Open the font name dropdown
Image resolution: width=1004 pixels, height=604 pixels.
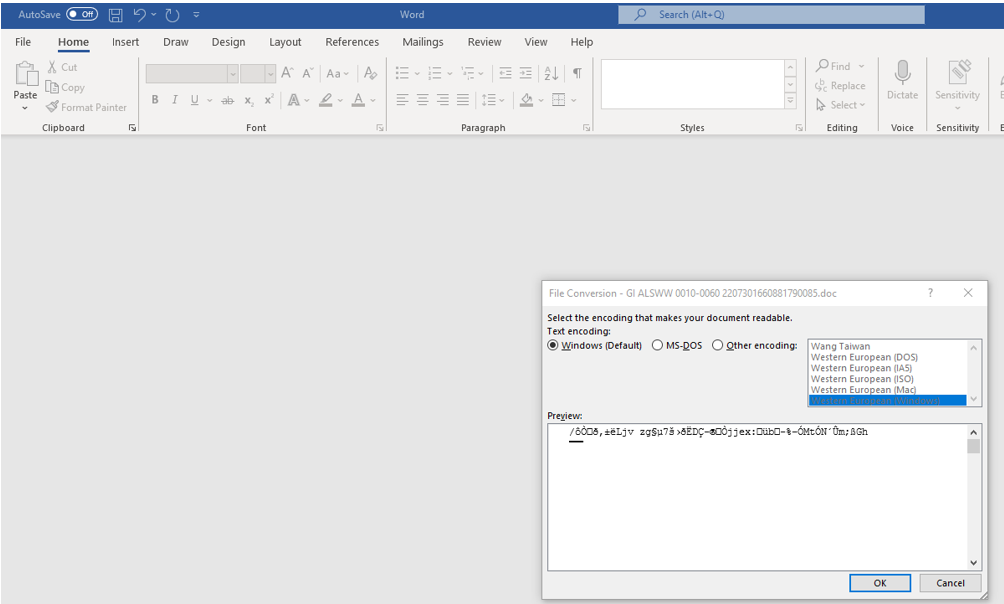(232, 74)
